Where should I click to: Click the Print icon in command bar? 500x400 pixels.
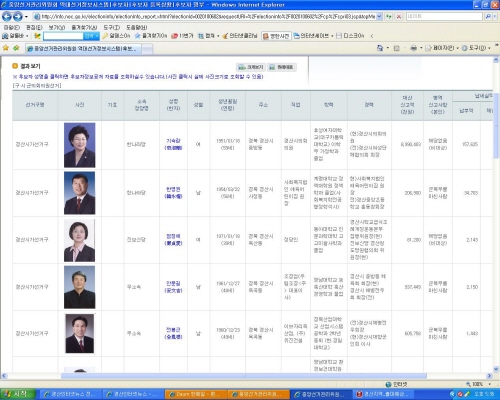click(413, 48)
